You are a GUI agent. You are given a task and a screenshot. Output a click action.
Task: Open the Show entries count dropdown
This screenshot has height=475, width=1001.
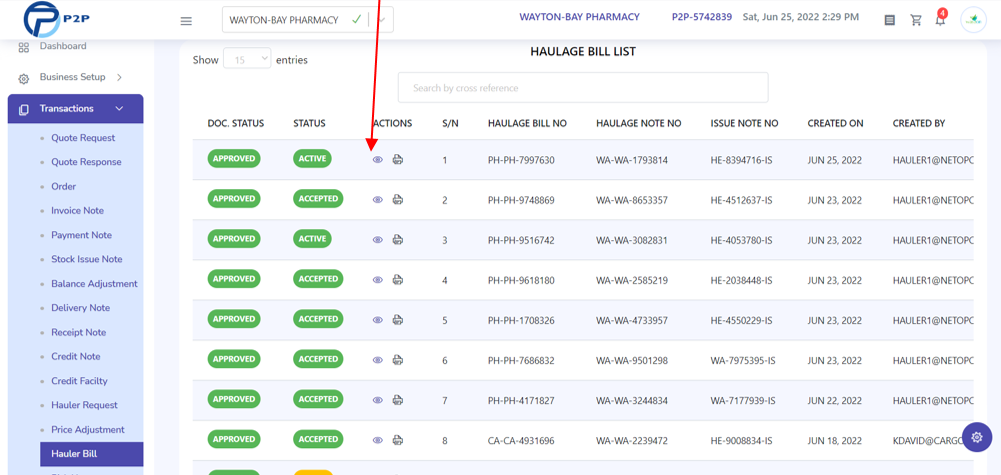point(247,60)
